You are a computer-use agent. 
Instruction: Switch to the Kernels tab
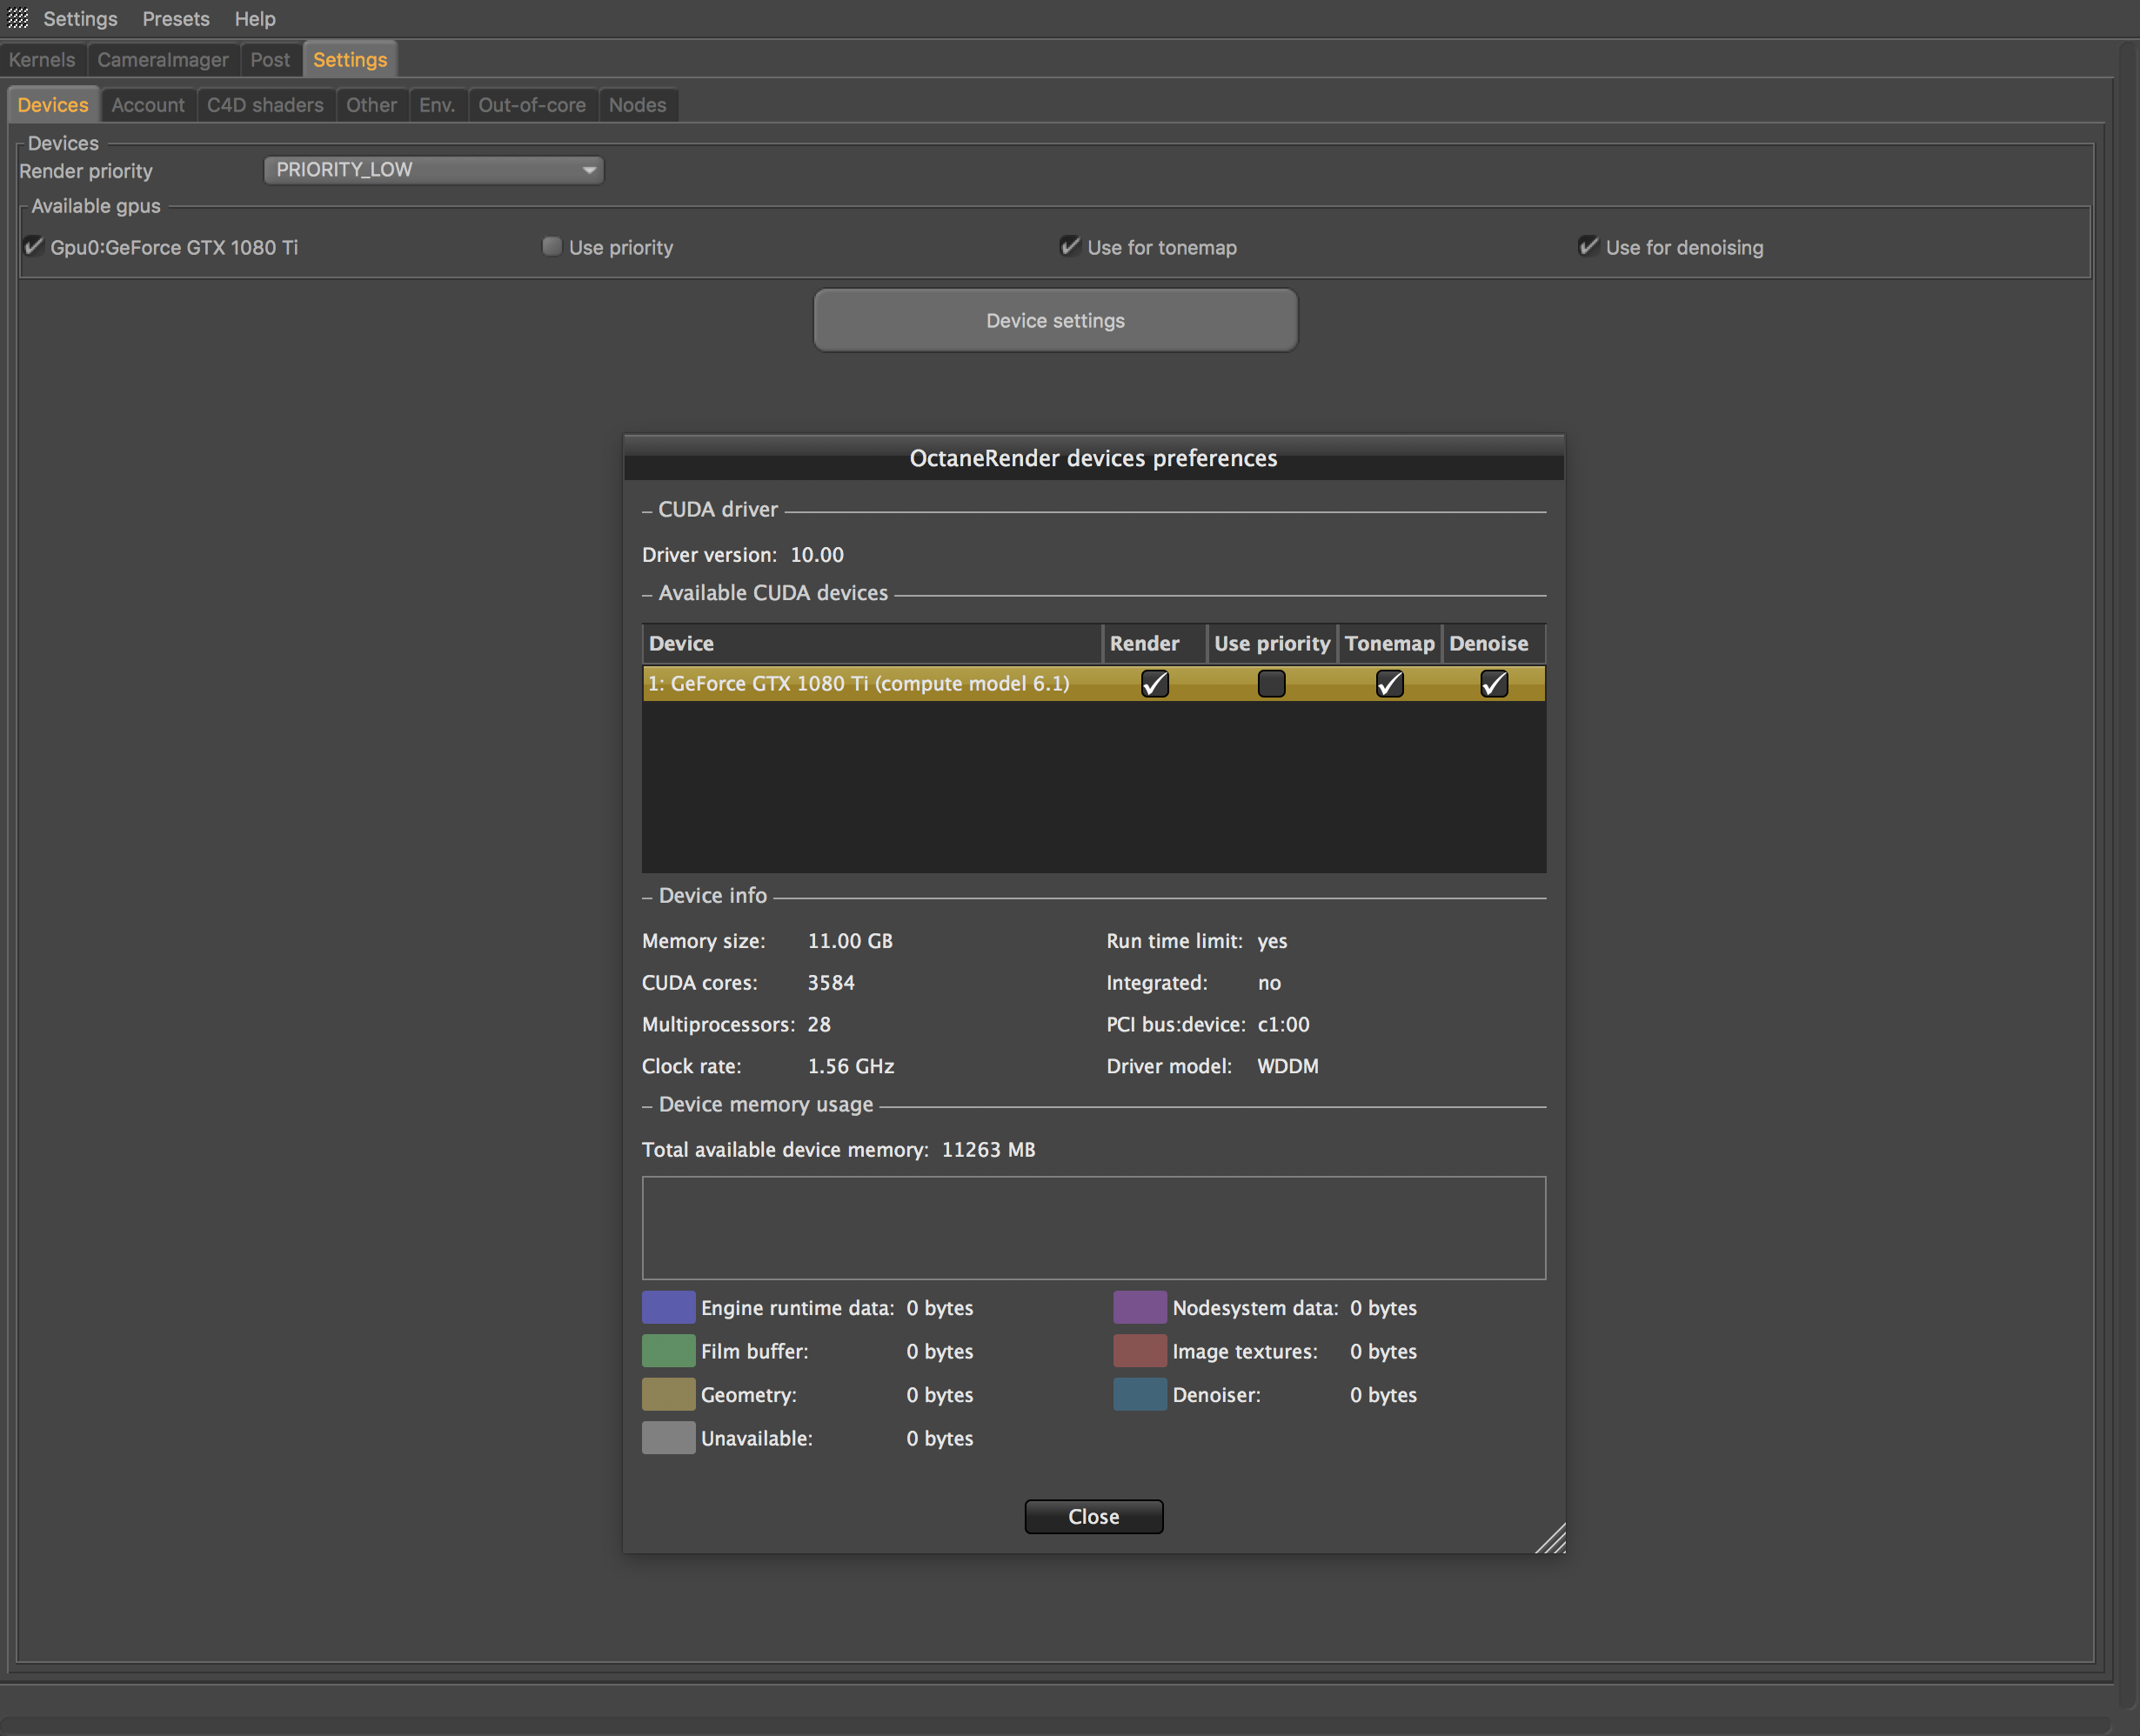pyautogui.click(x=42, y=60)
